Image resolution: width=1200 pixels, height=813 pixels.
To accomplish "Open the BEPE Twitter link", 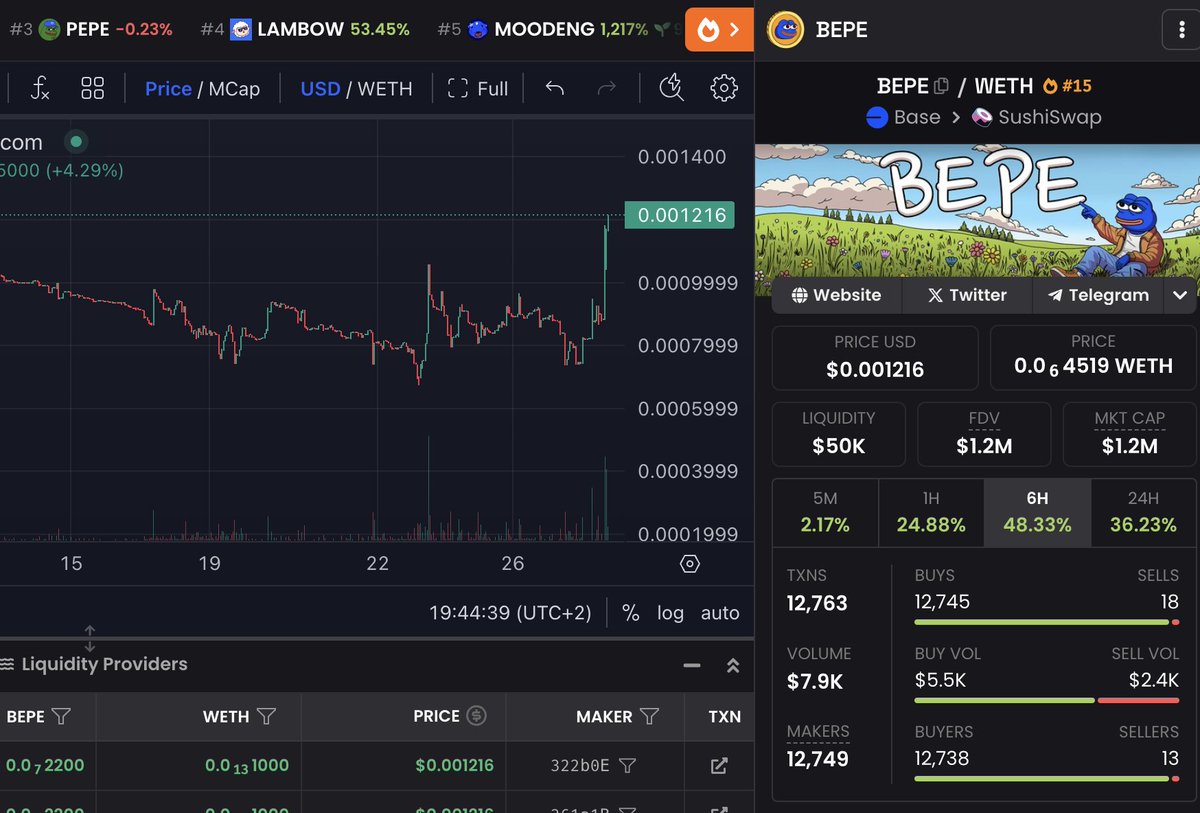I will point(967,295).
